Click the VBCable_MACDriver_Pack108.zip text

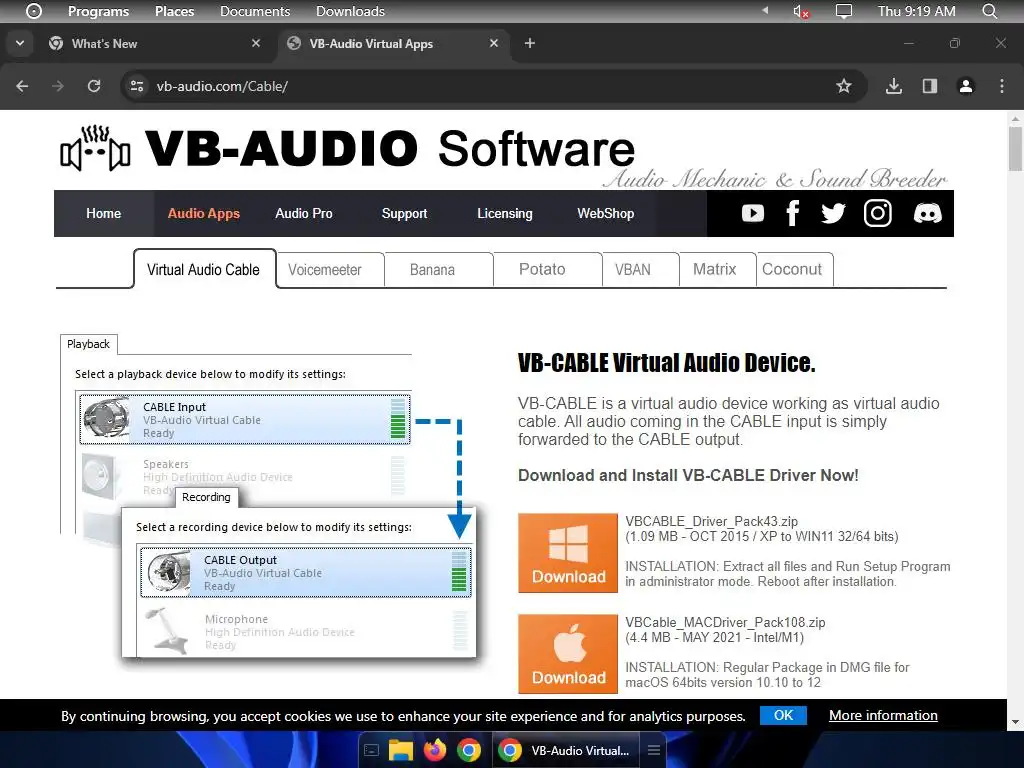tap(725, 622)
